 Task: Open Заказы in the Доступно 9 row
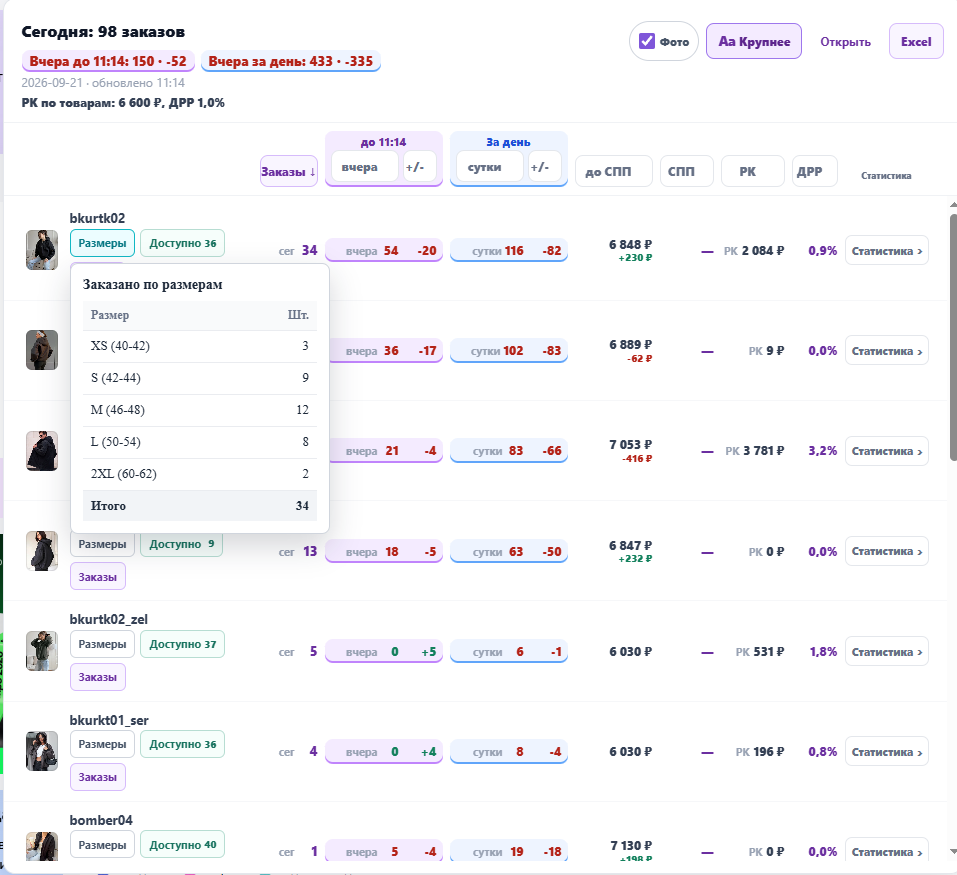tap(98, 577)
